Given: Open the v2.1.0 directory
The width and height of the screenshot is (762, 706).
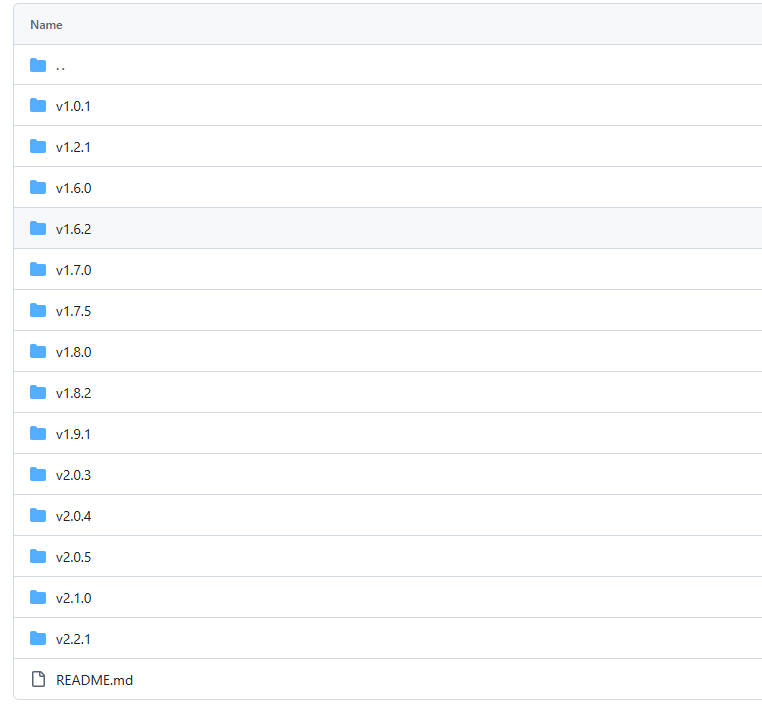Looking at the screenshot, I should click(x=73, y=598).
